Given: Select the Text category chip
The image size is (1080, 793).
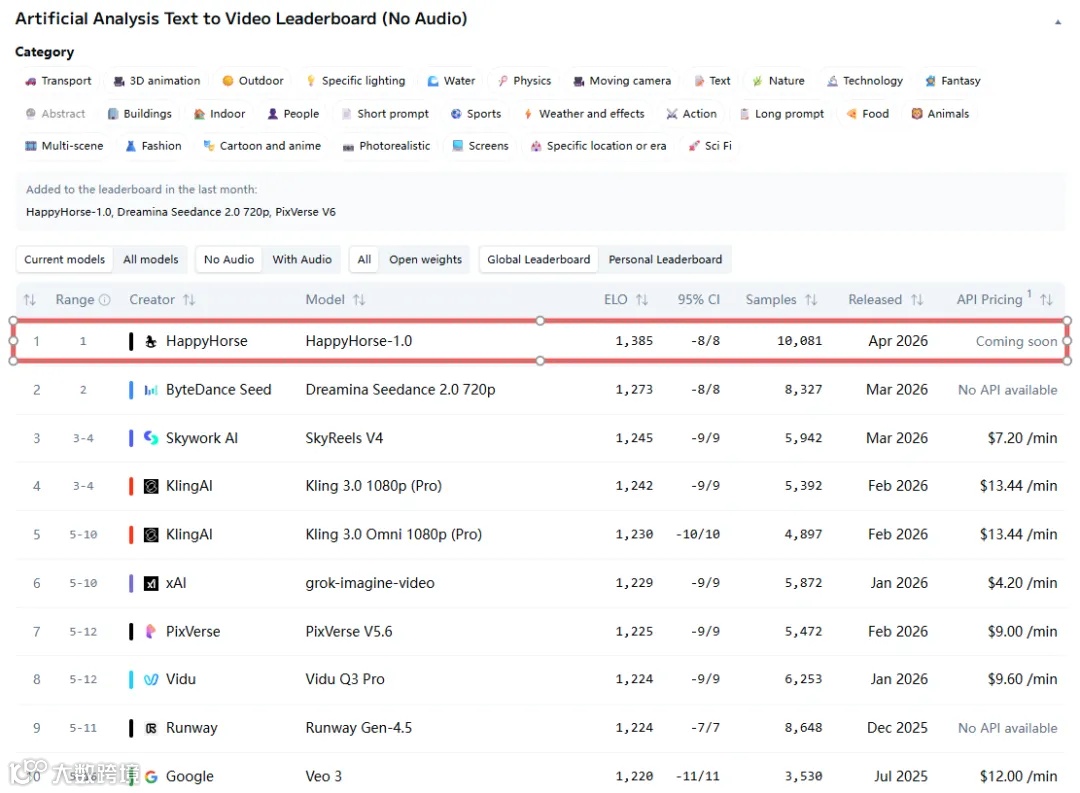Looking at the screenshot, I should [712, 81].
